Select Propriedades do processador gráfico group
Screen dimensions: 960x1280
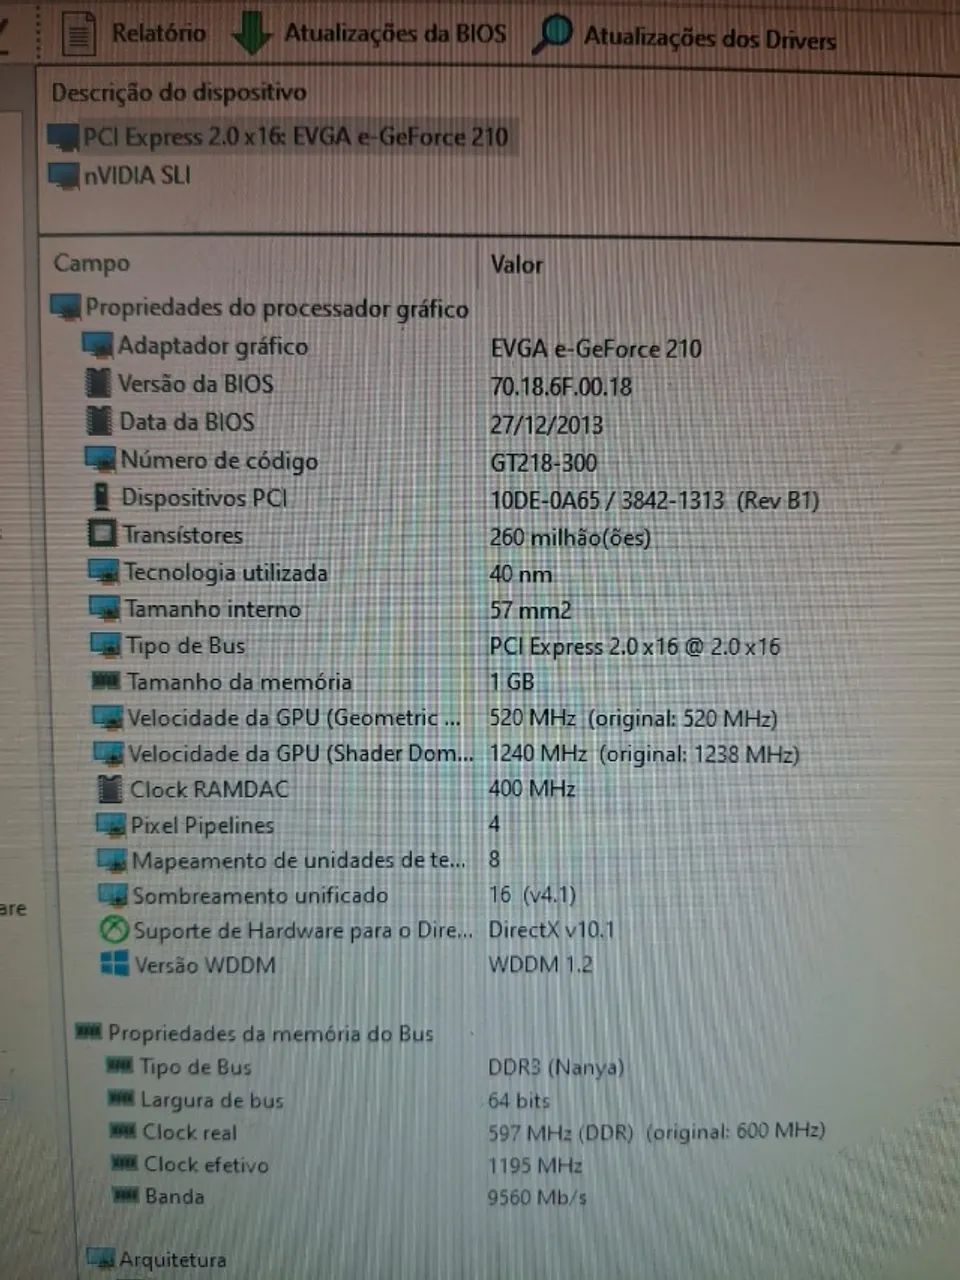260,307
